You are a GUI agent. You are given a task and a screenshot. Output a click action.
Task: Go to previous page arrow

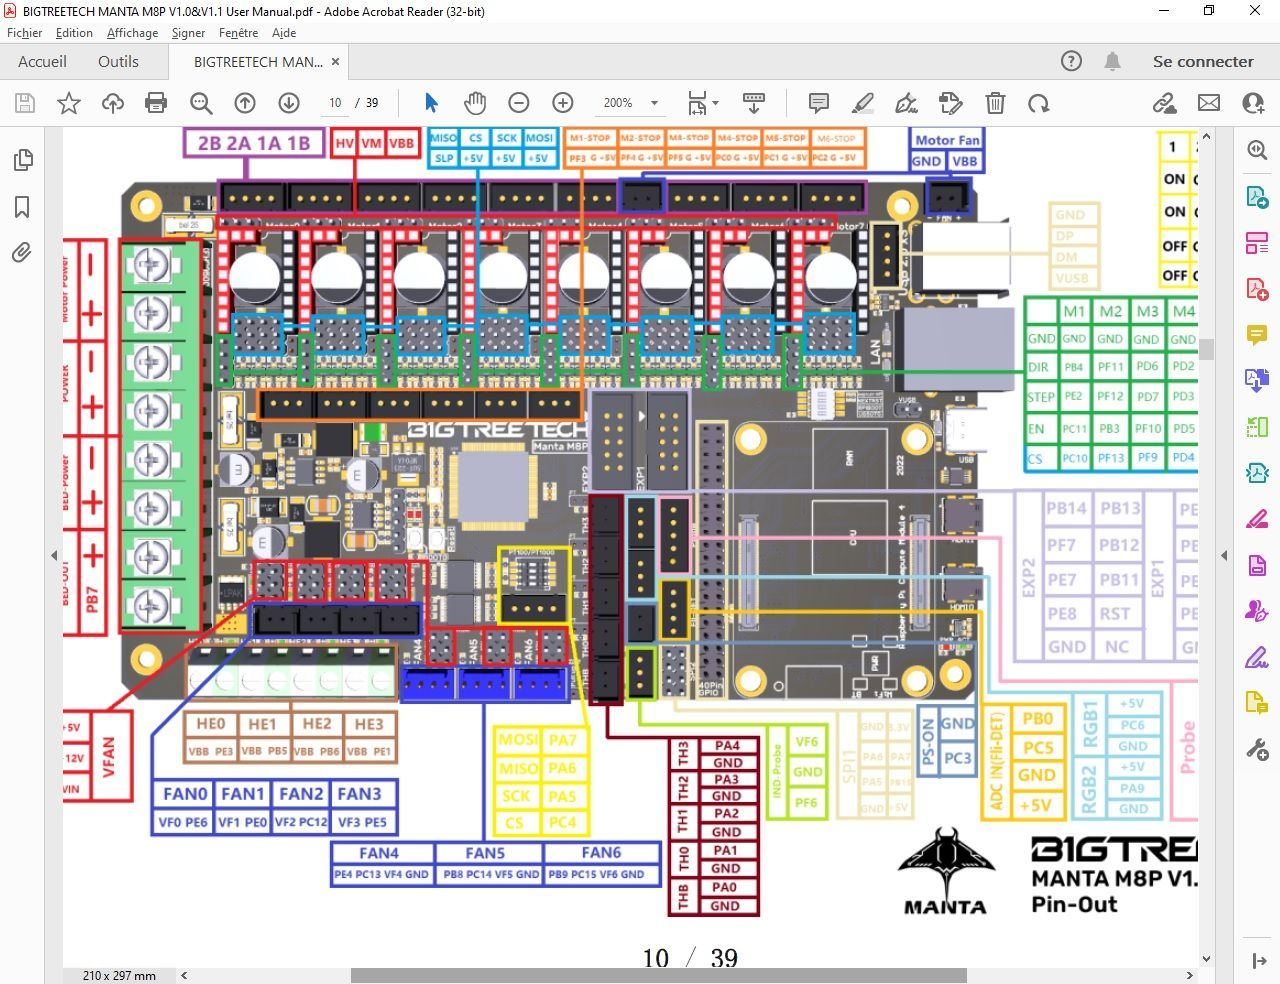tap(245, 103)
